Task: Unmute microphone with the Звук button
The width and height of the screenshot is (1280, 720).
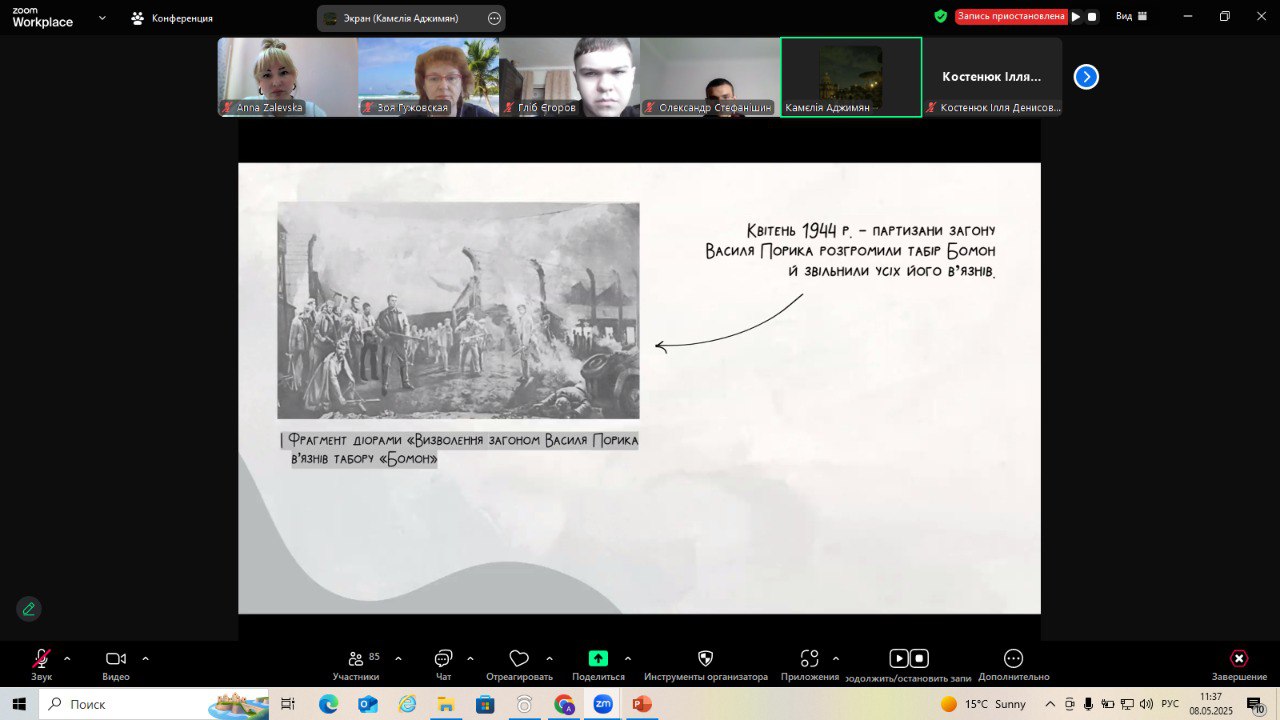Action: (41, 665)
